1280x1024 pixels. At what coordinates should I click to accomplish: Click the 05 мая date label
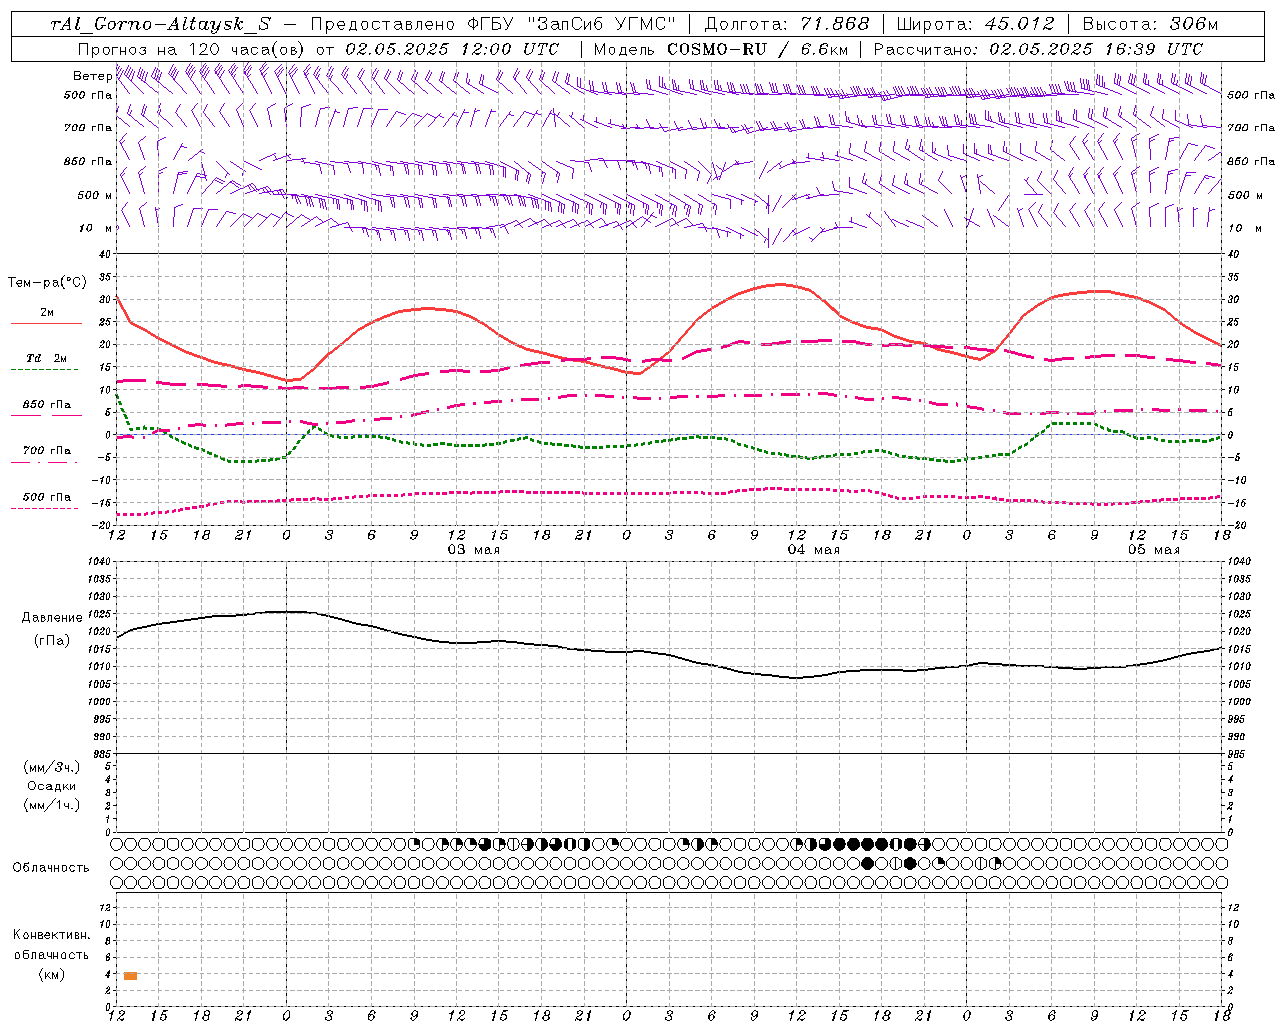(1154, 550)
